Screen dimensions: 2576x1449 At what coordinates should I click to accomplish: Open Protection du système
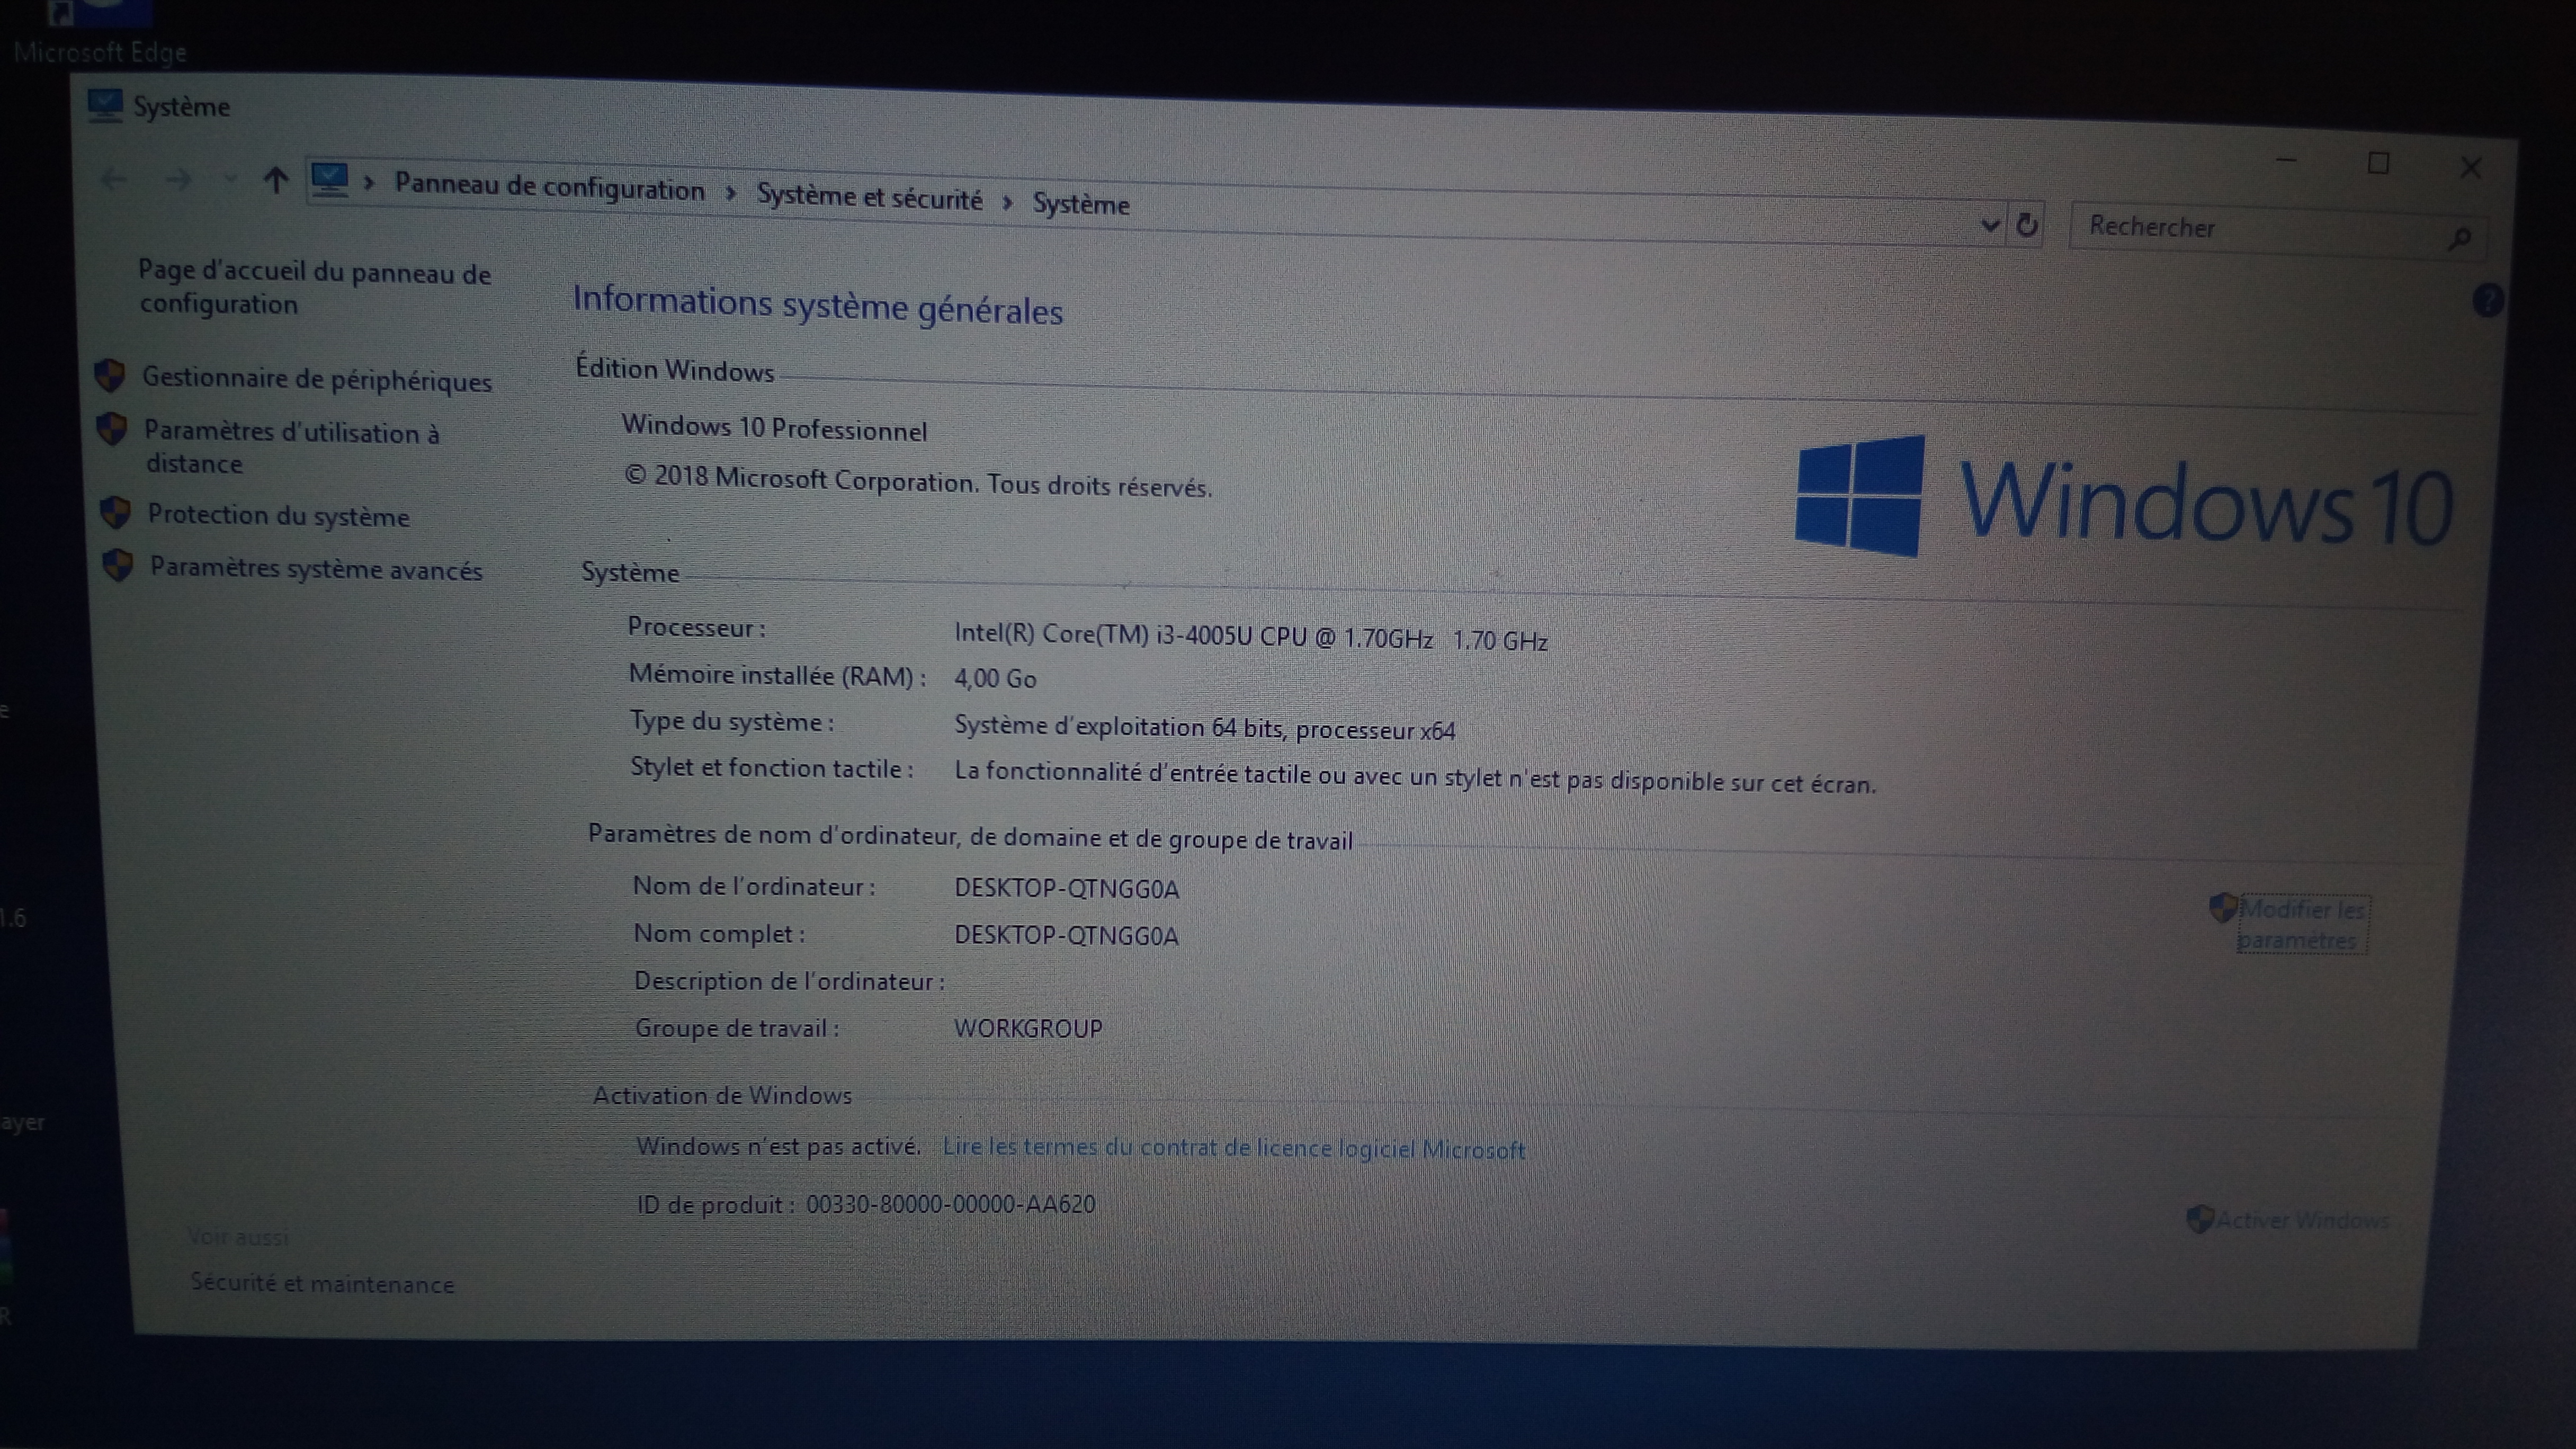point(279,516)
